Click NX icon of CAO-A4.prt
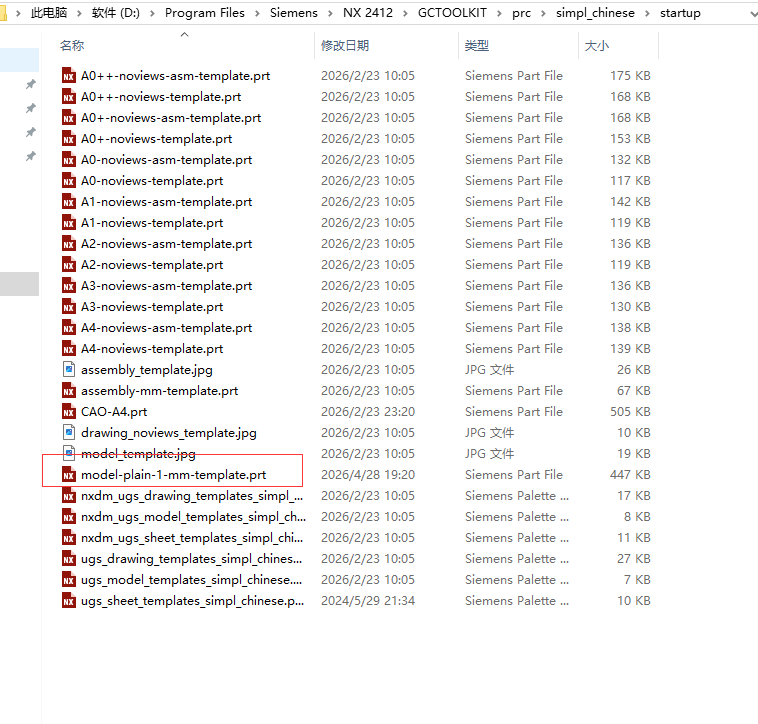 (69, 412)
